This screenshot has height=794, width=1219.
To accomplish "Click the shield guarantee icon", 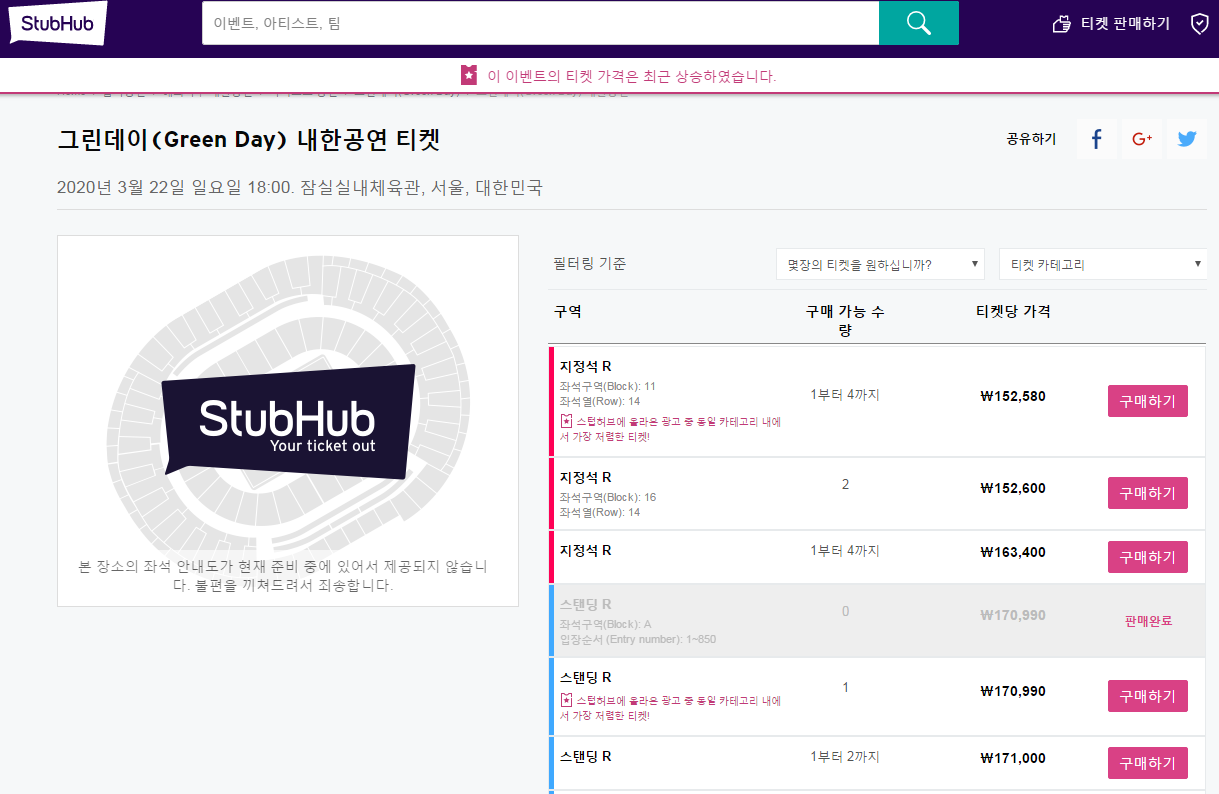I will pos(1199,23).
